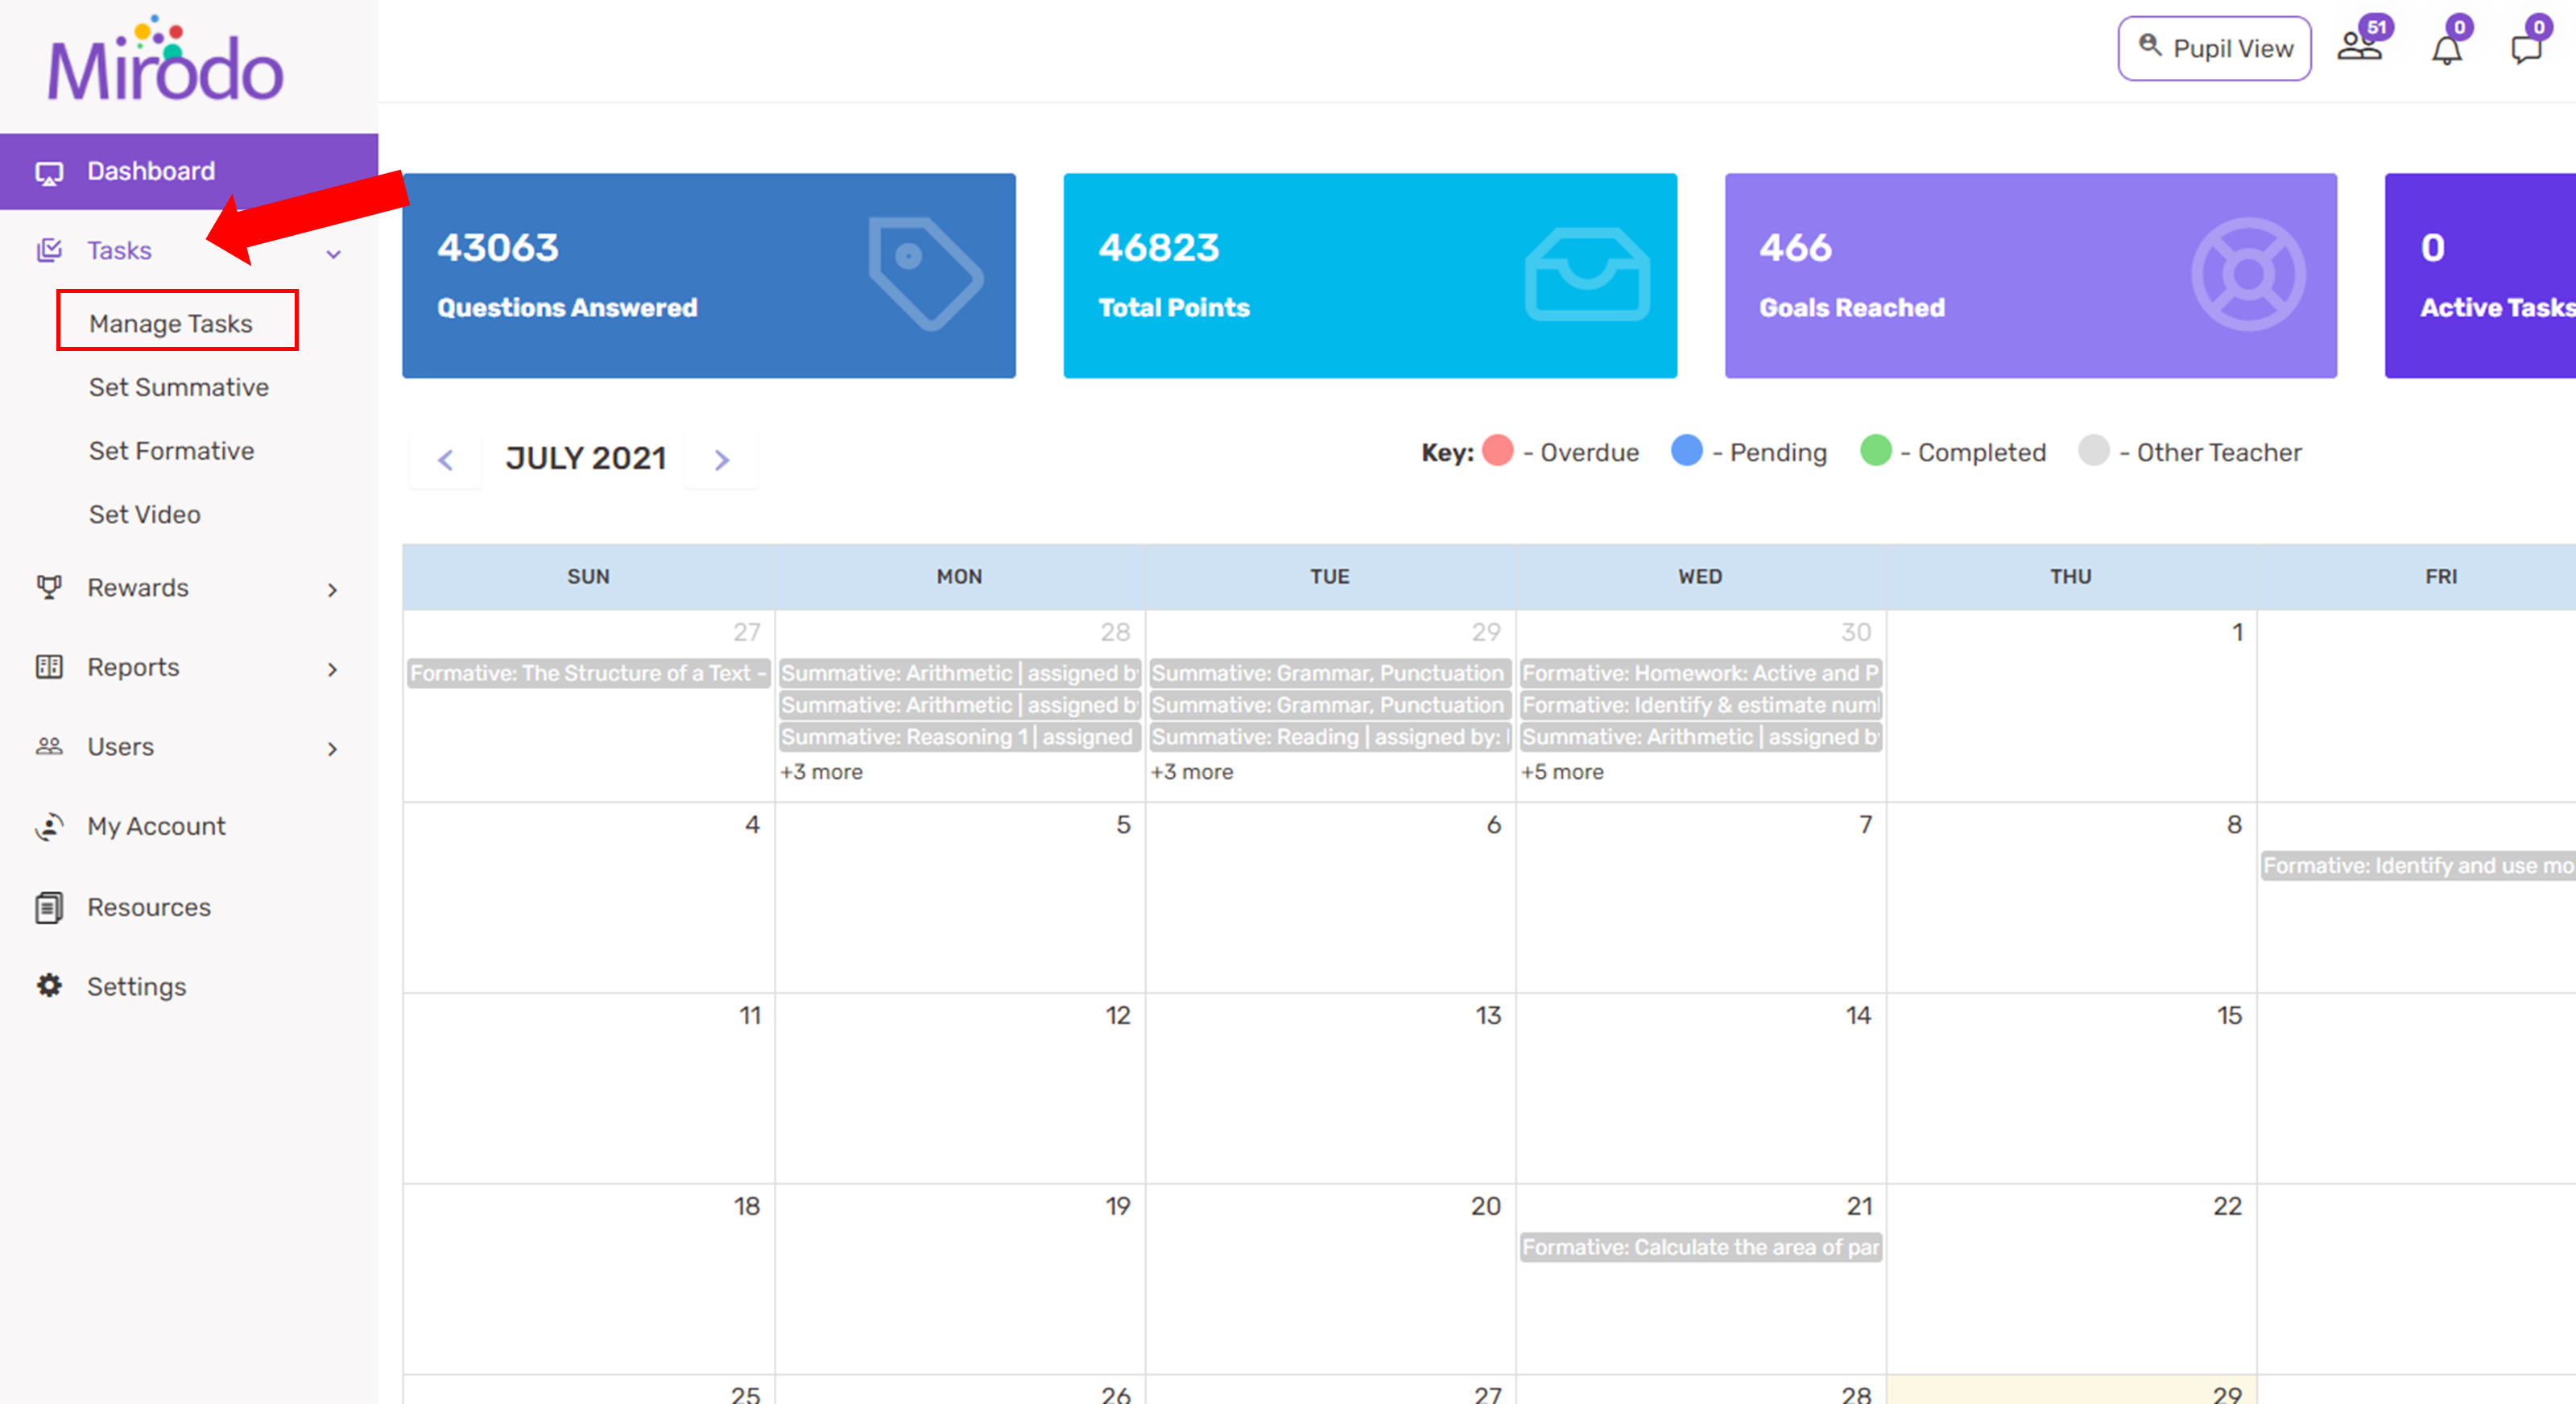
Task: Click the WED column header
Action: click(1700, 576)
